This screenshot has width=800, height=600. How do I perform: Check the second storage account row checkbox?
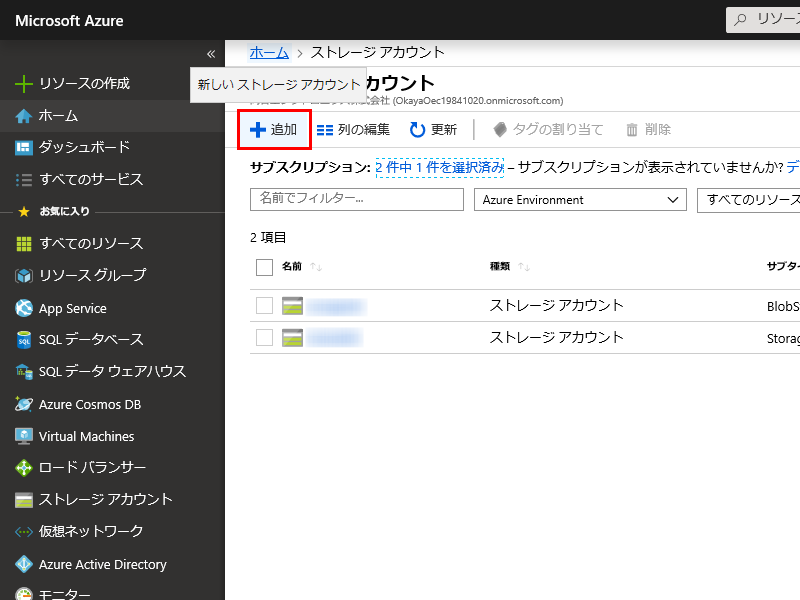(264, 337)
